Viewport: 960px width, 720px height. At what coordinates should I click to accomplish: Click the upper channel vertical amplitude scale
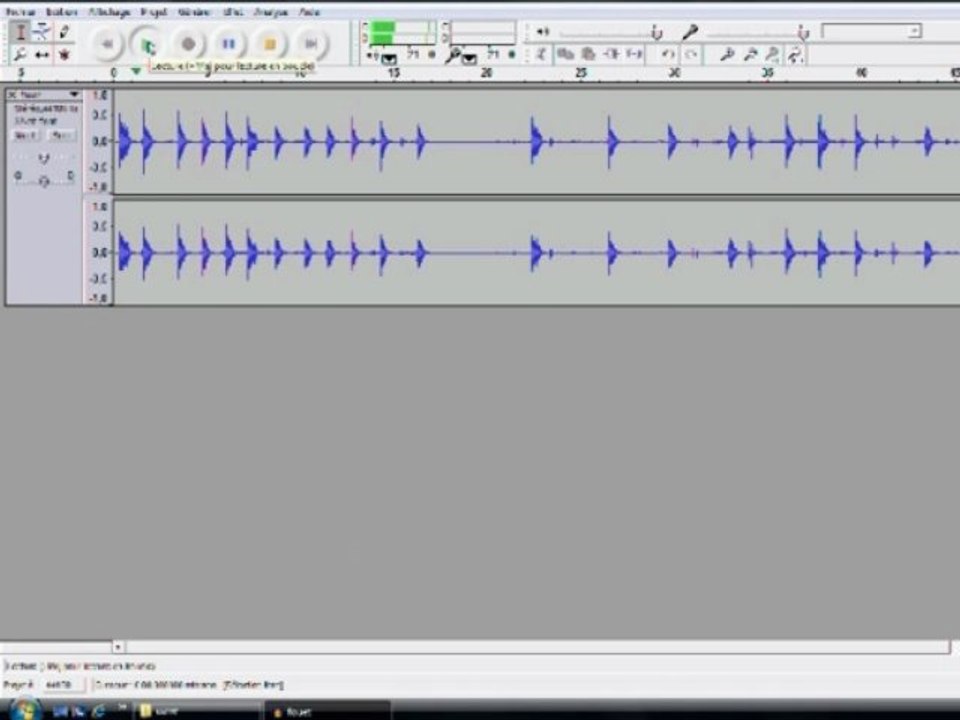pos(99,141)
